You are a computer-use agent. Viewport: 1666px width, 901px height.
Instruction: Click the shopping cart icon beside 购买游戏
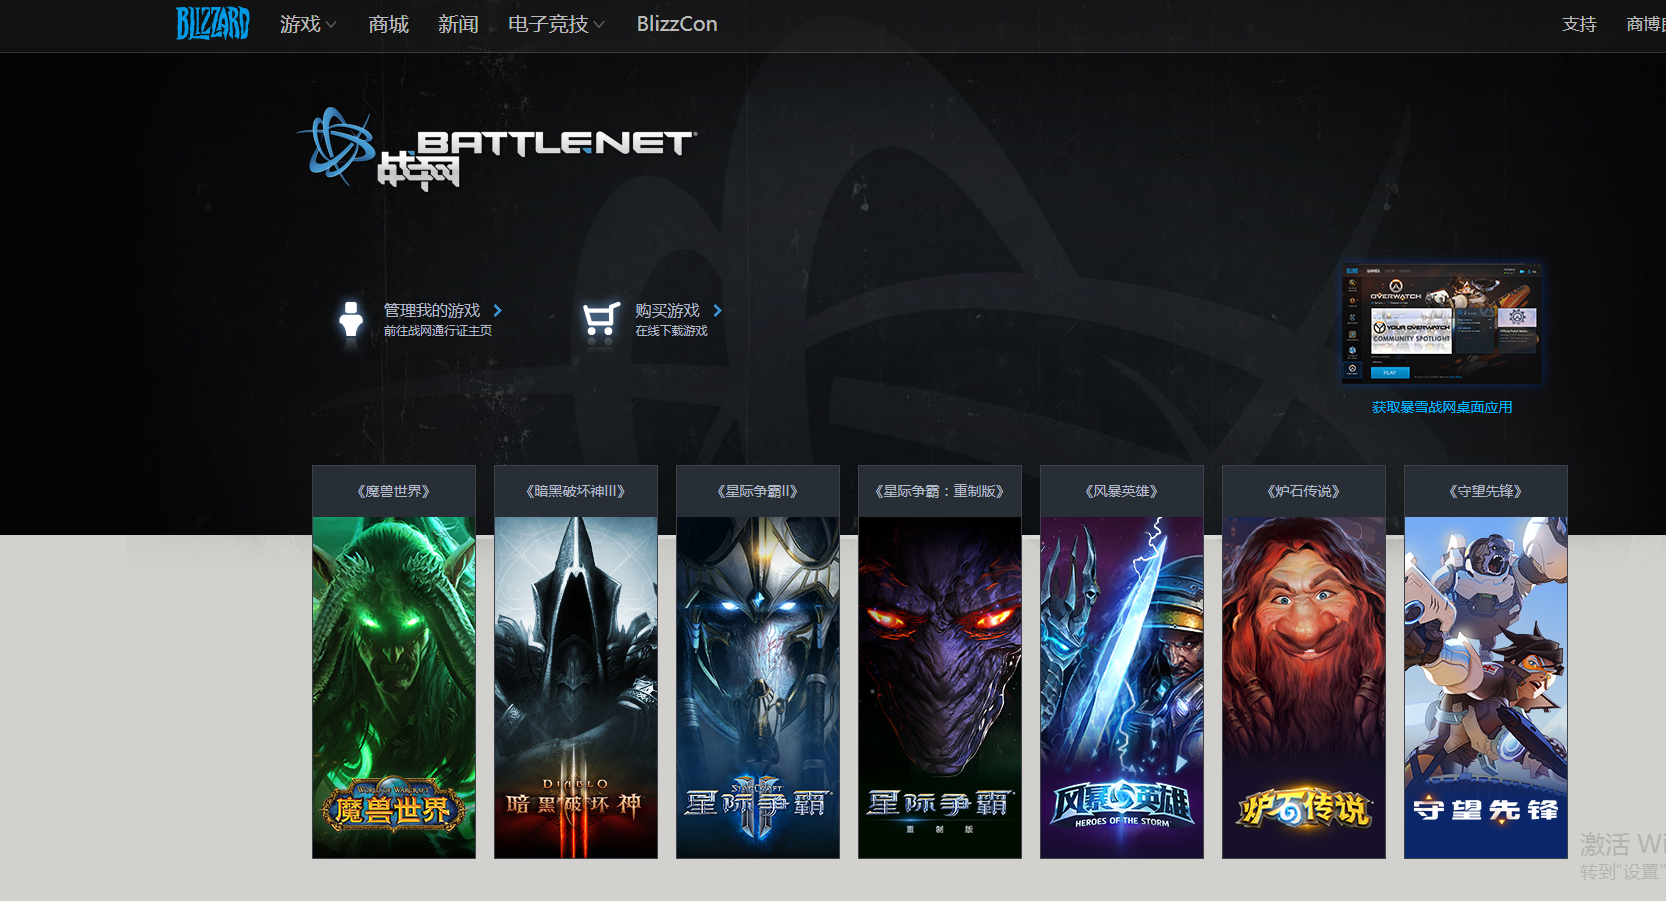pos(601,320)
